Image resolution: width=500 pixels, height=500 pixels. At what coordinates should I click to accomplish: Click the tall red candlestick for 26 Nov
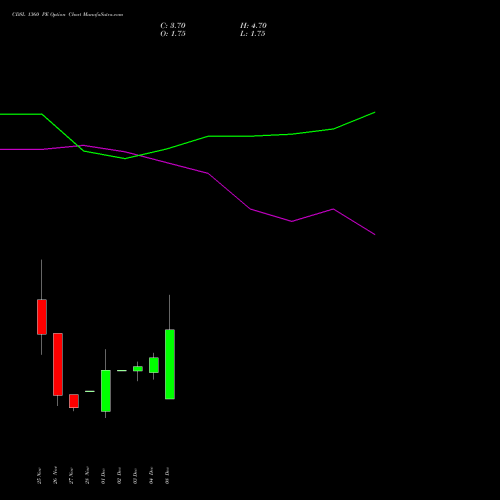(x=58, y=364)
